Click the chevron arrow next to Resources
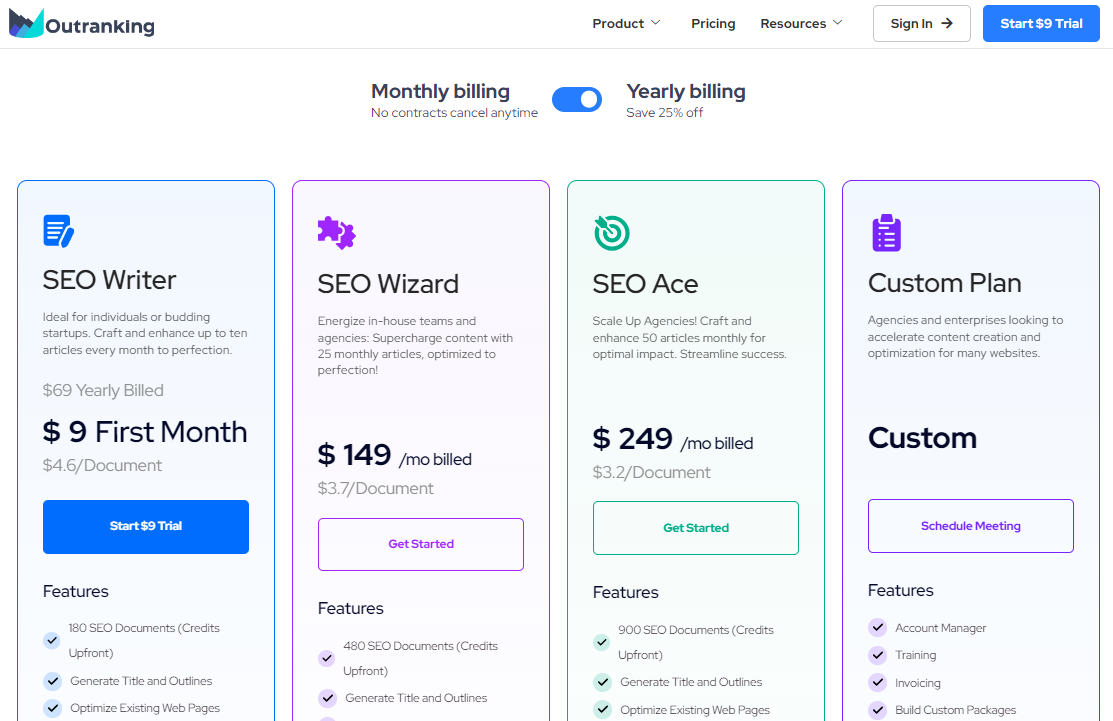 click(x=838, y=23)
